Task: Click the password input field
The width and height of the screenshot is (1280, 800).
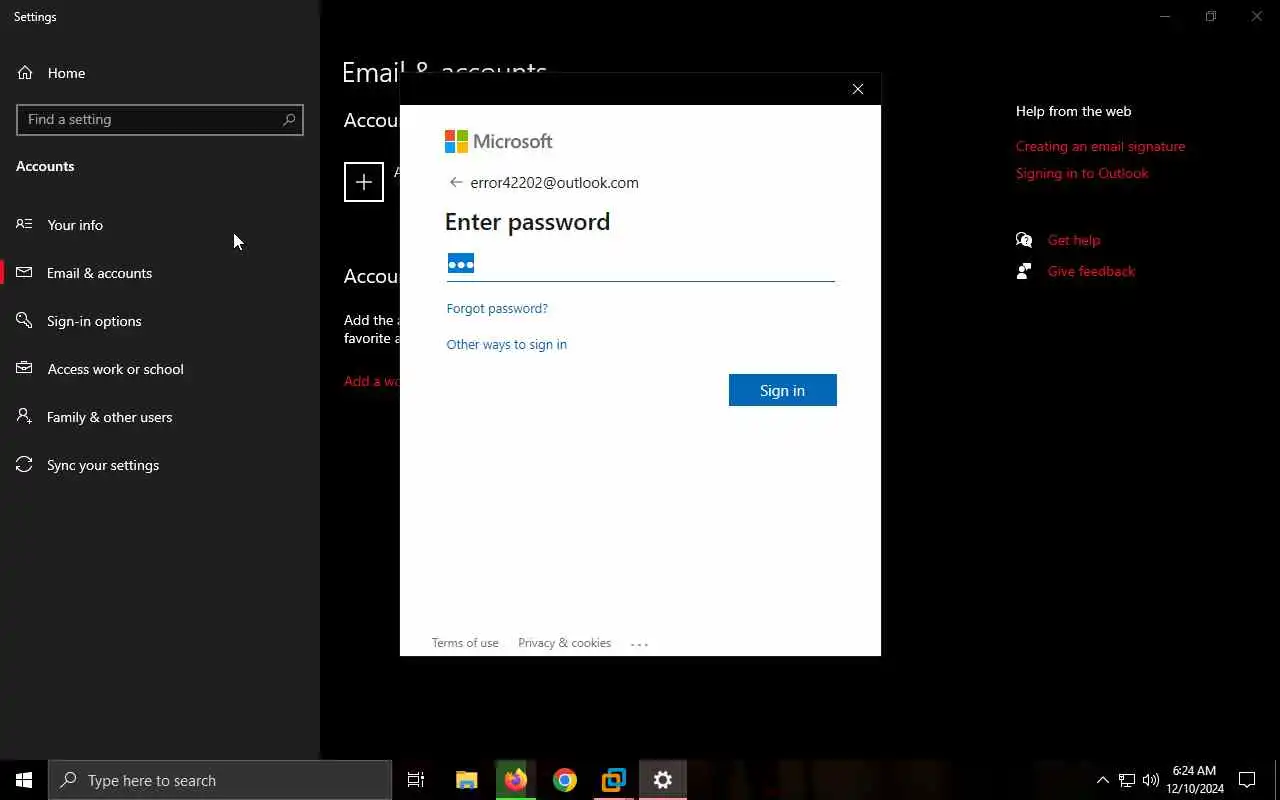Action: click(x=640, y=264)
